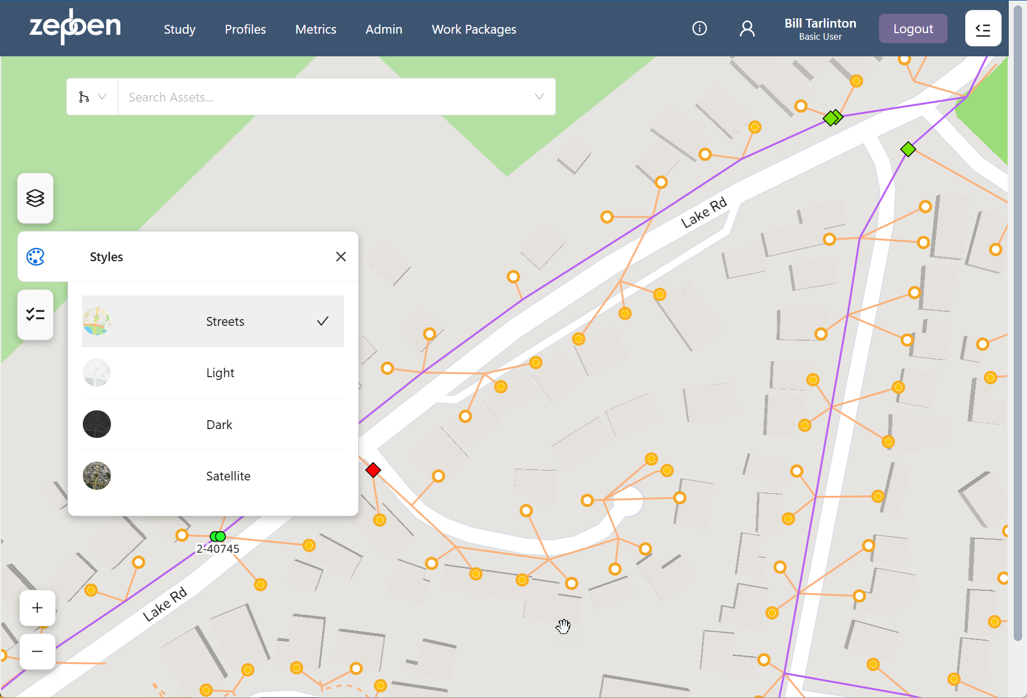Zoom out with the minus button
The height and width of the screenshot is (698, 1027).
pos(37,652)
